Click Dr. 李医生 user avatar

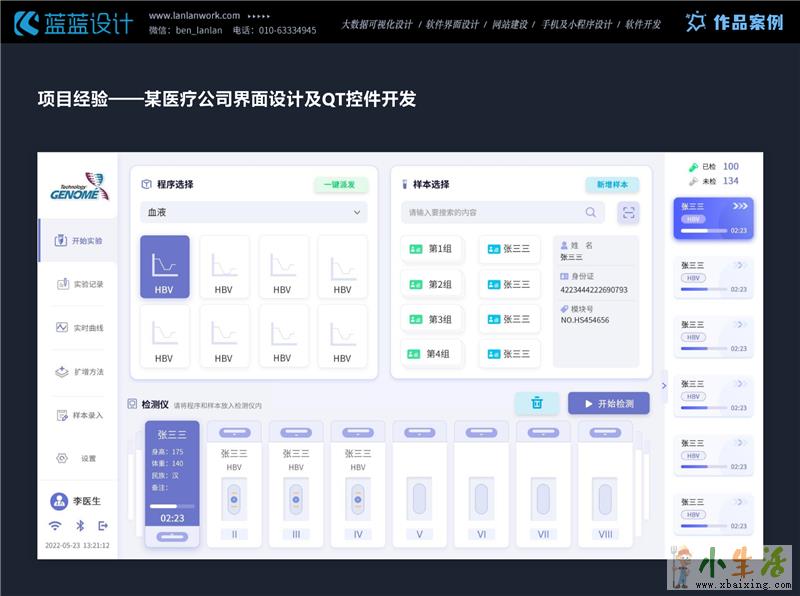click(58, 501)
